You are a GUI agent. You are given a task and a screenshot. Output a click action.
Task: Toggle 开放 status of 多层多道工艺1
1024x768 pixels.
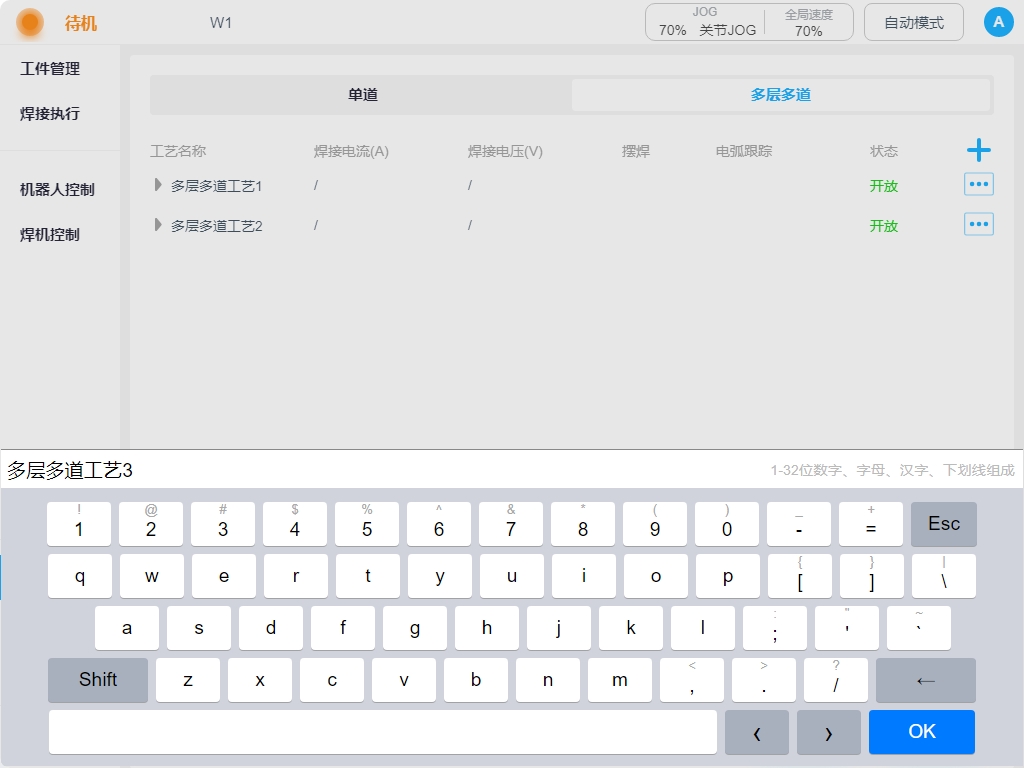[883, 186]
